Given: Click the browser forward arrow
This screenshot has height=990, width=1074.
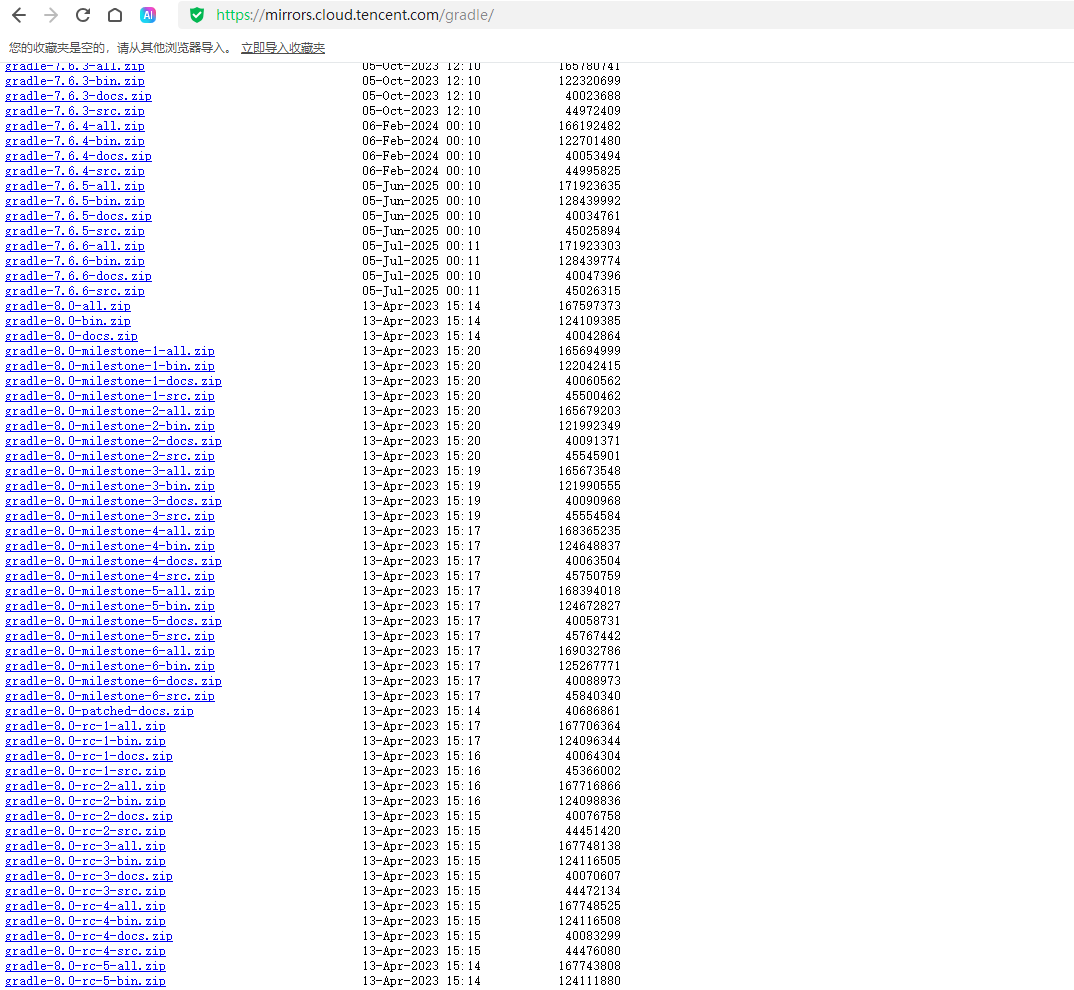Looking at the screenshot, I should (x=51, y=15).
